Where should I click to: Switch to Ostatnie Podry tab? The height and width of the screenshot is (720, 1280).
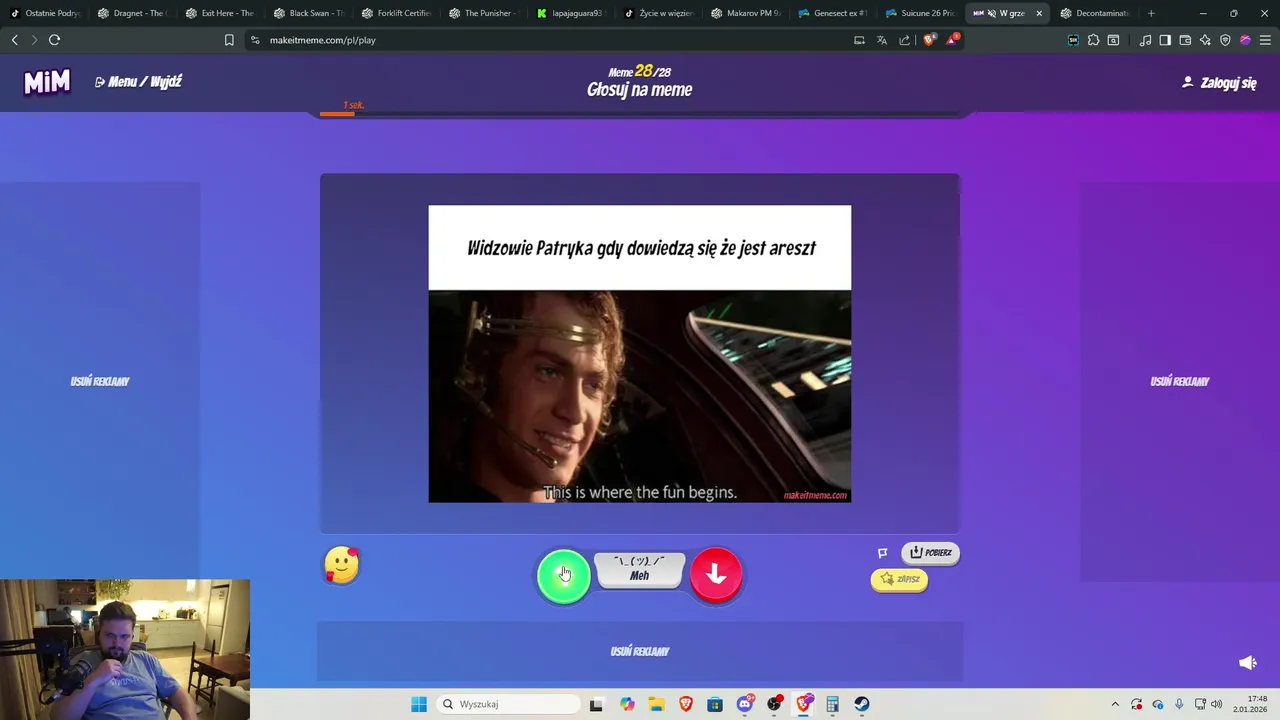coord(44,13)
